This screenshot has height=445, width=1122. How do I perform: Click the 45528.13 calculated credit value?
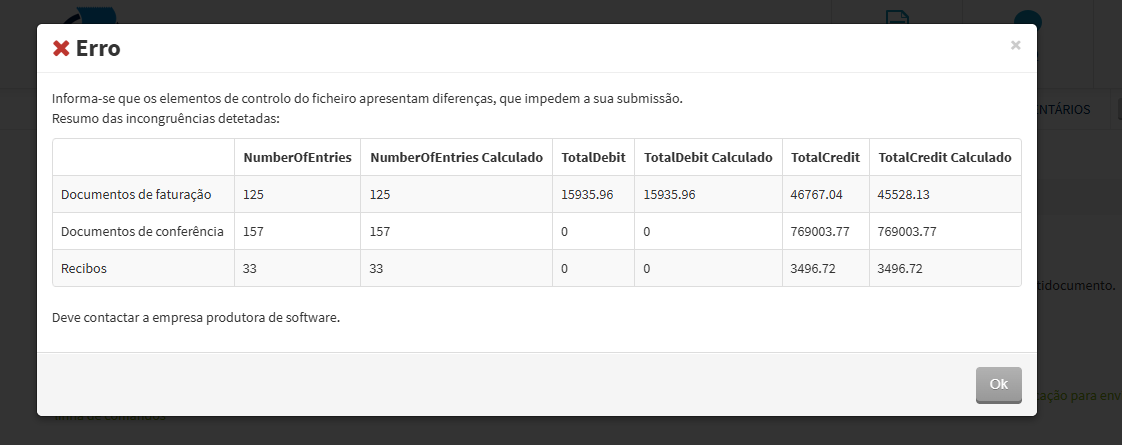tap(903, 194)
